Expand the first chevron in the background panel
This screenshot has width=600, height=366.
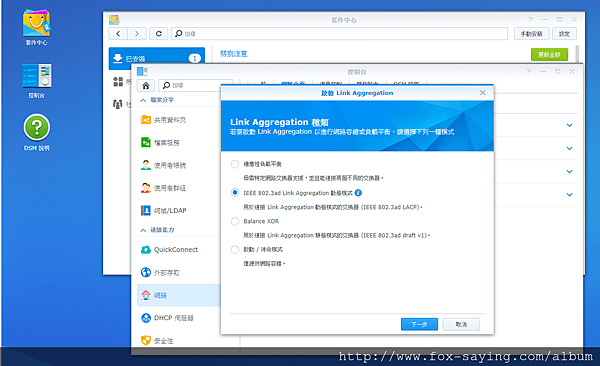click(569, 125)
